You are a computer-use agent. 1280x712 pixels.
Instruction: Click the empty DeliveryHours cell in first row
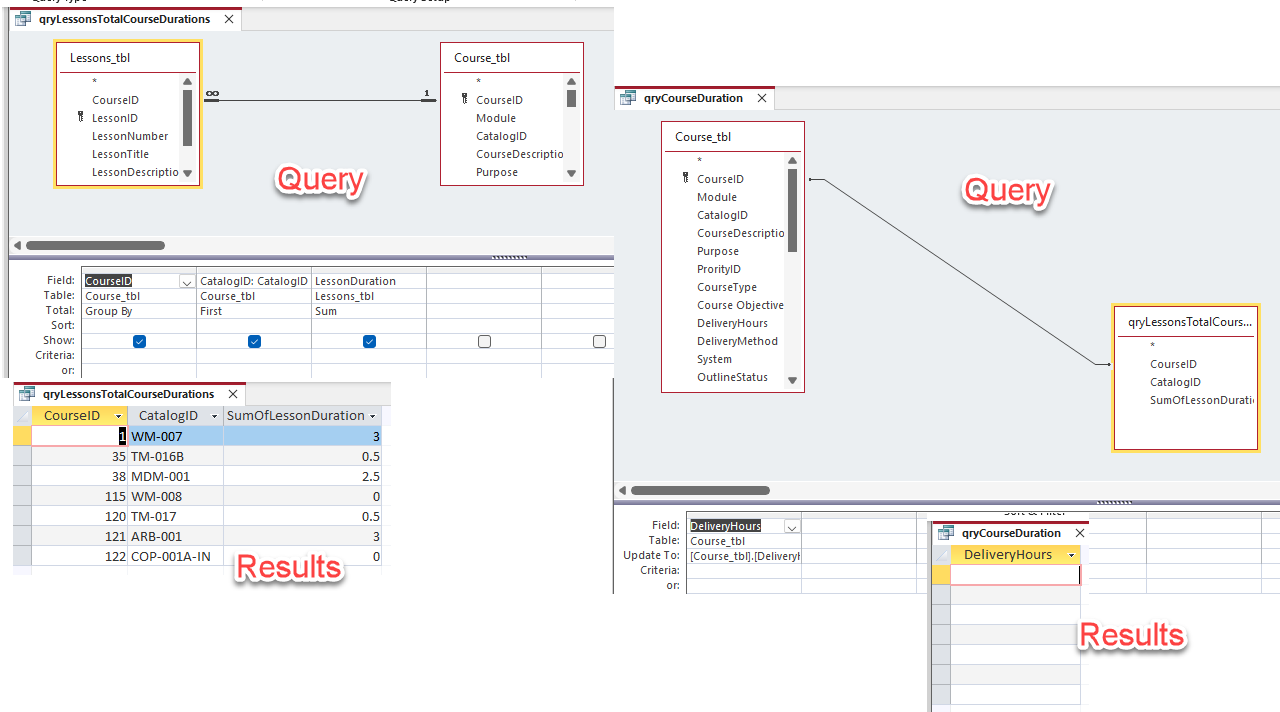pyautogui.click(x=1015, y=575)
